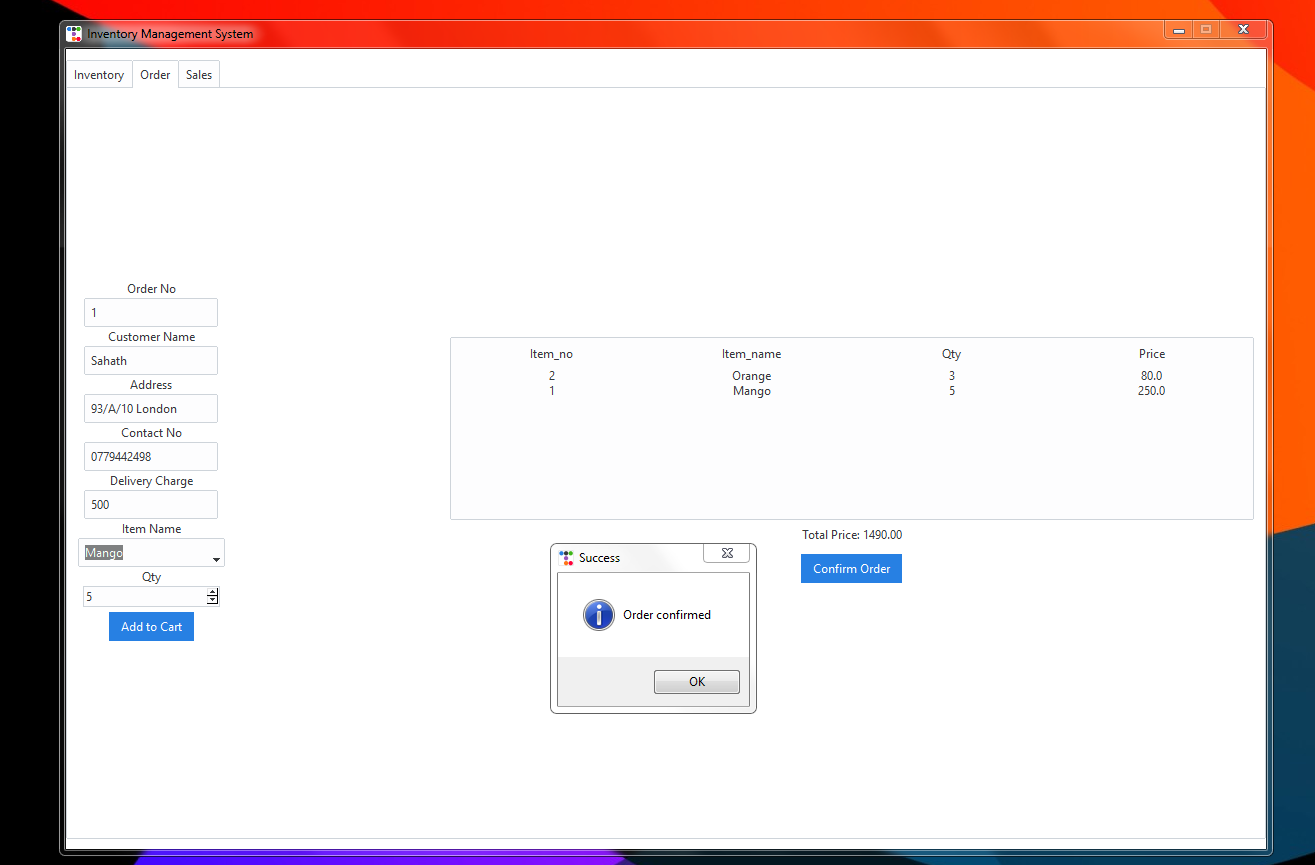Viewport: 1315px width, 865px height.
Task: Click the Confirm Order button
Action: [851, 569]
